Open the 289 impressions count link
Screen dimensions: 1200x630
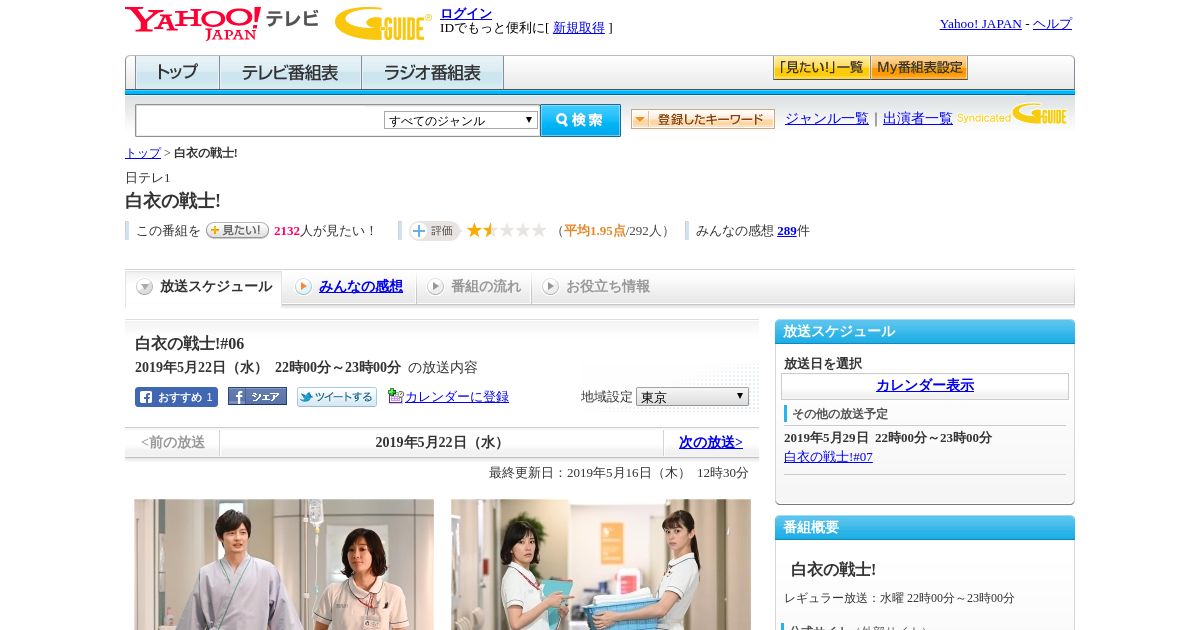[787, 231]
